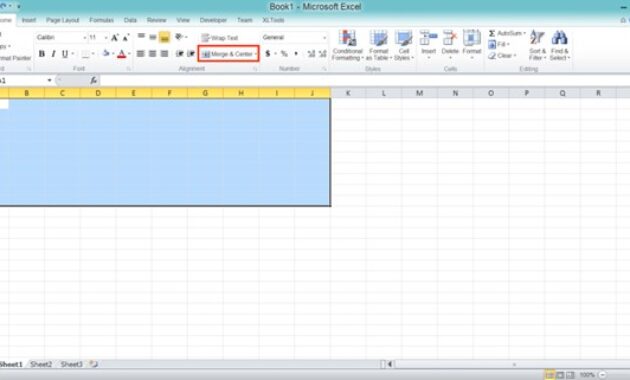This screenshot has width=630, height=380.
Task: Apply percent style format
Action: 284,53
